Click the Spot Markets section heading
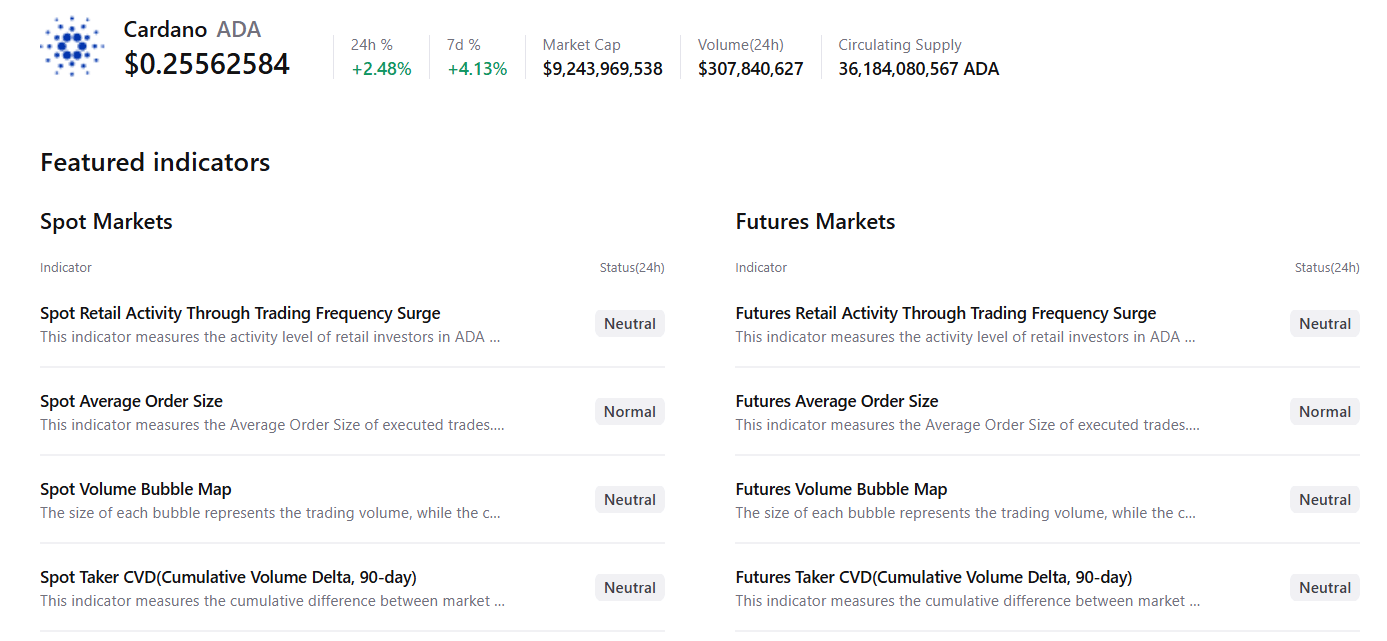Screen dimensions: 1387x641 (x=106, y=221)
